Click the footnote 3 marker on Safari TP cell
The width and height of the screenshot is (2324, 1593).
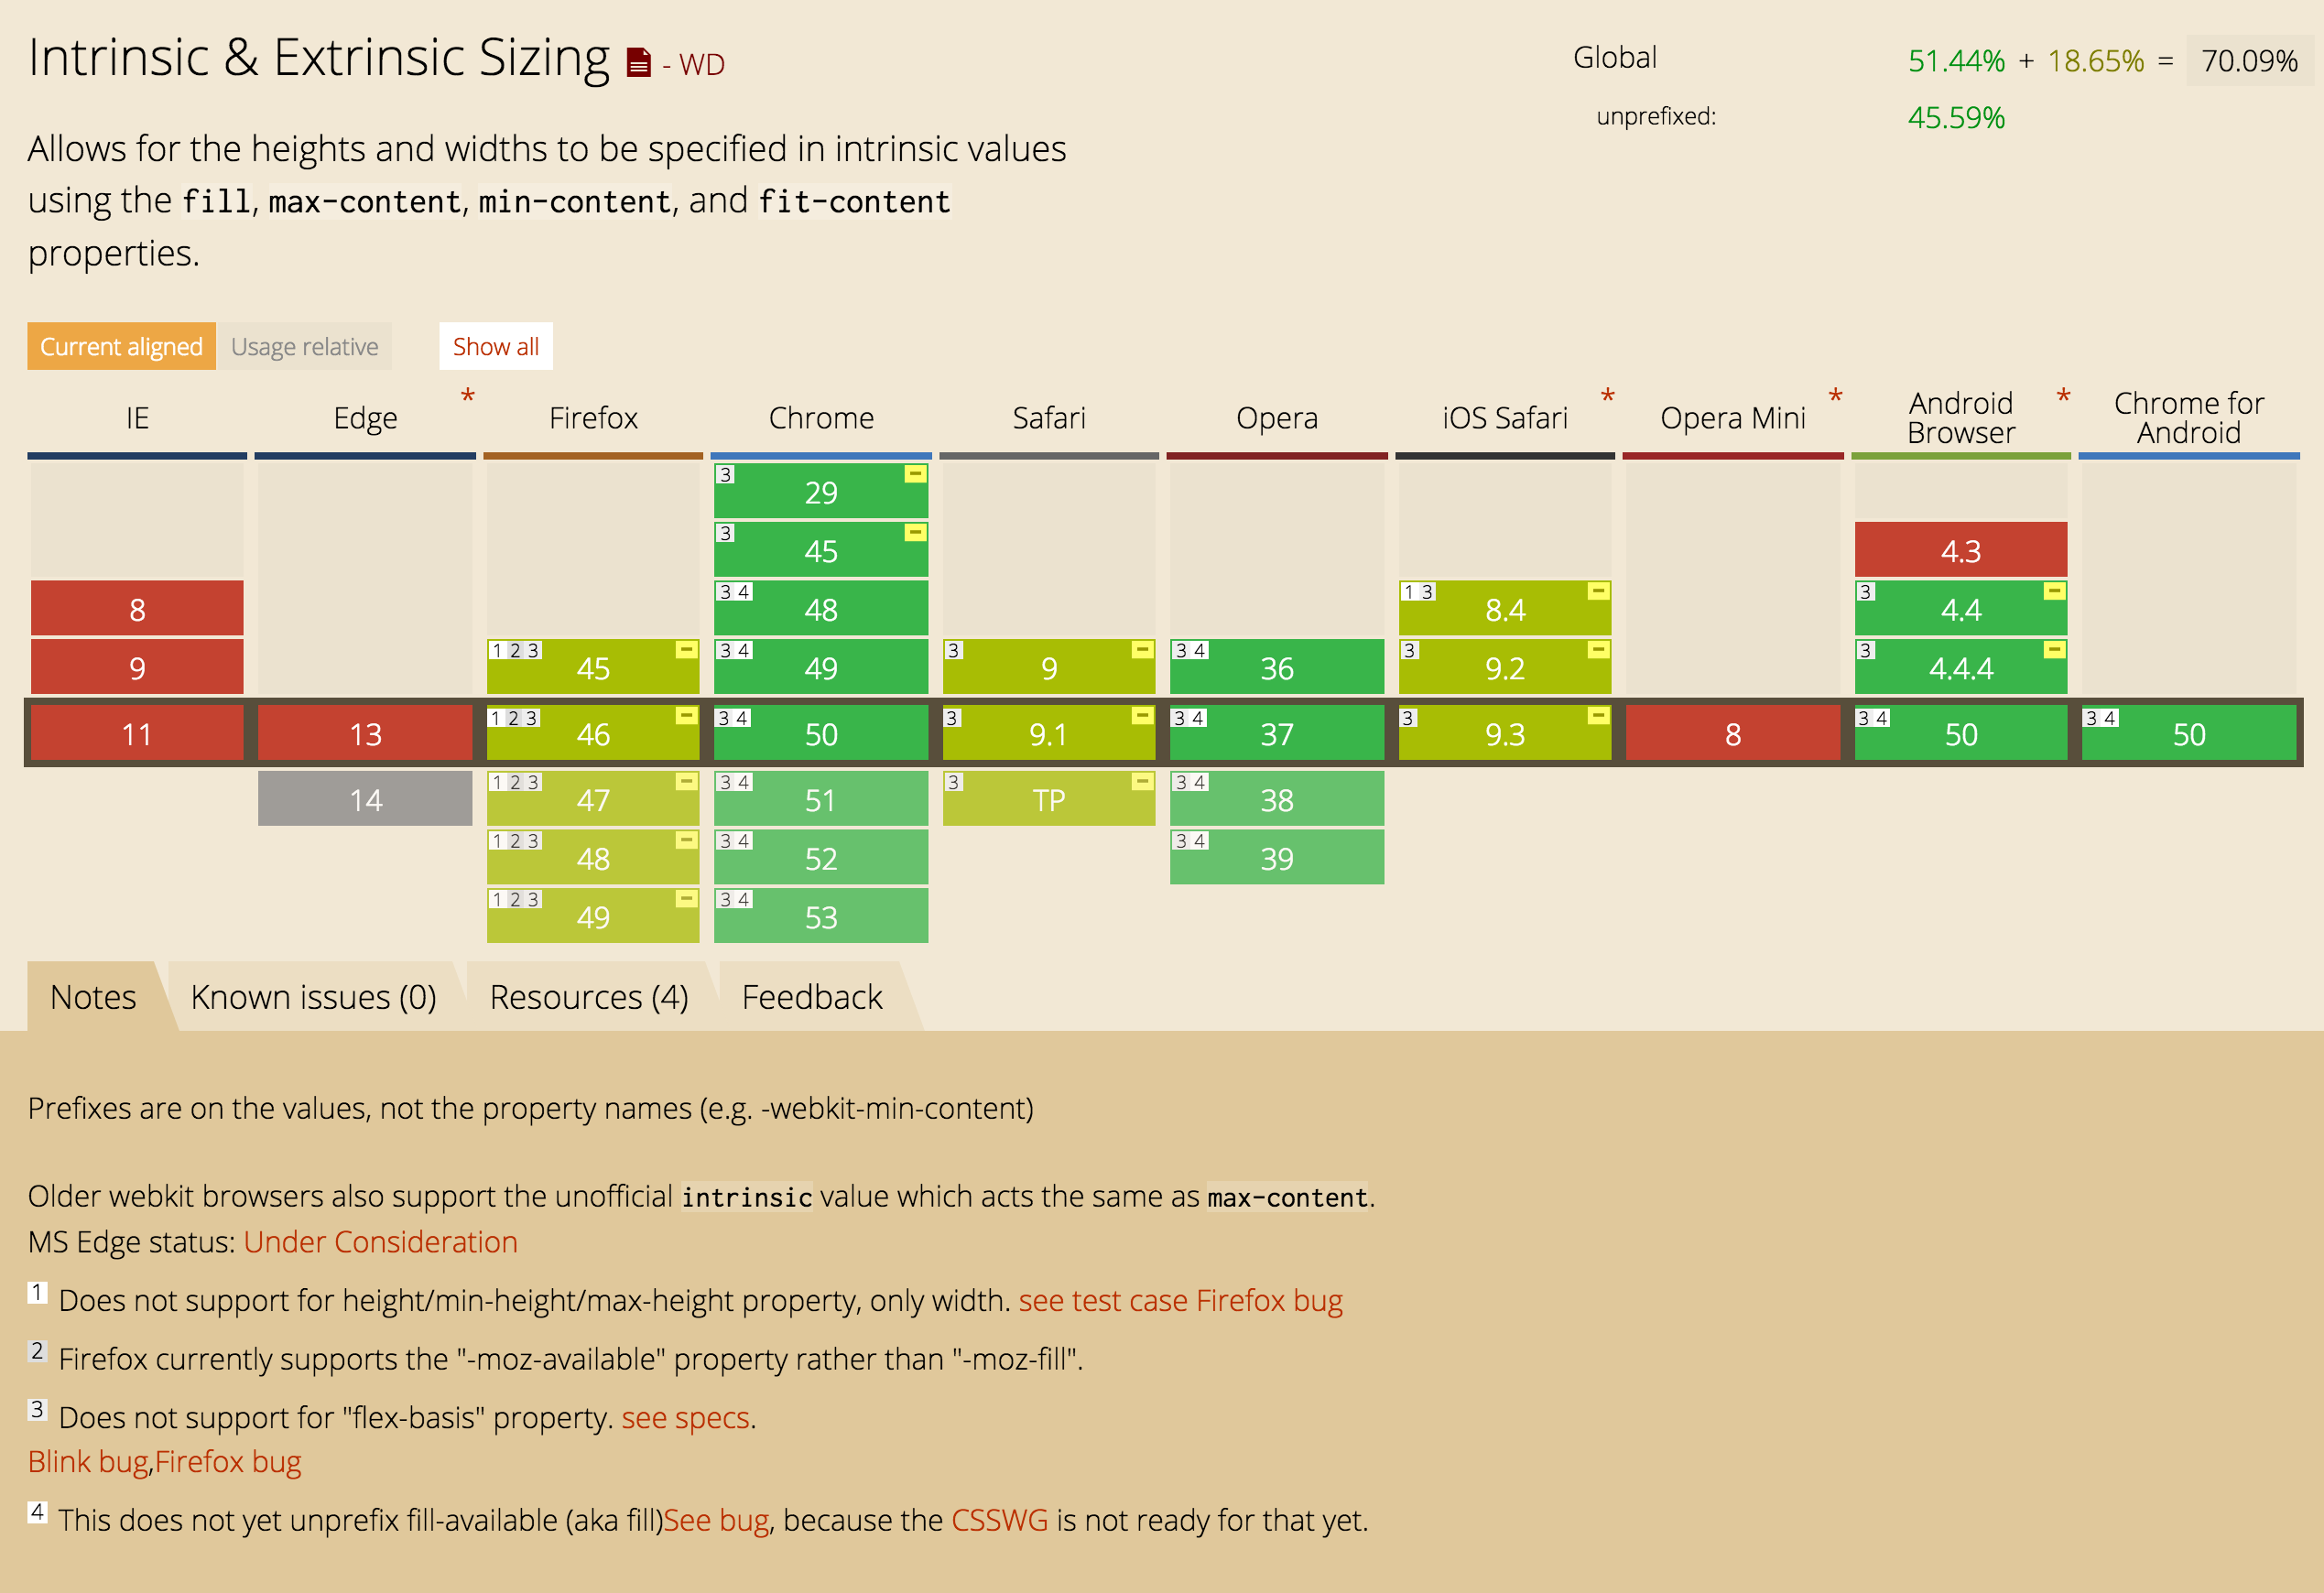(x=952, y=782)
